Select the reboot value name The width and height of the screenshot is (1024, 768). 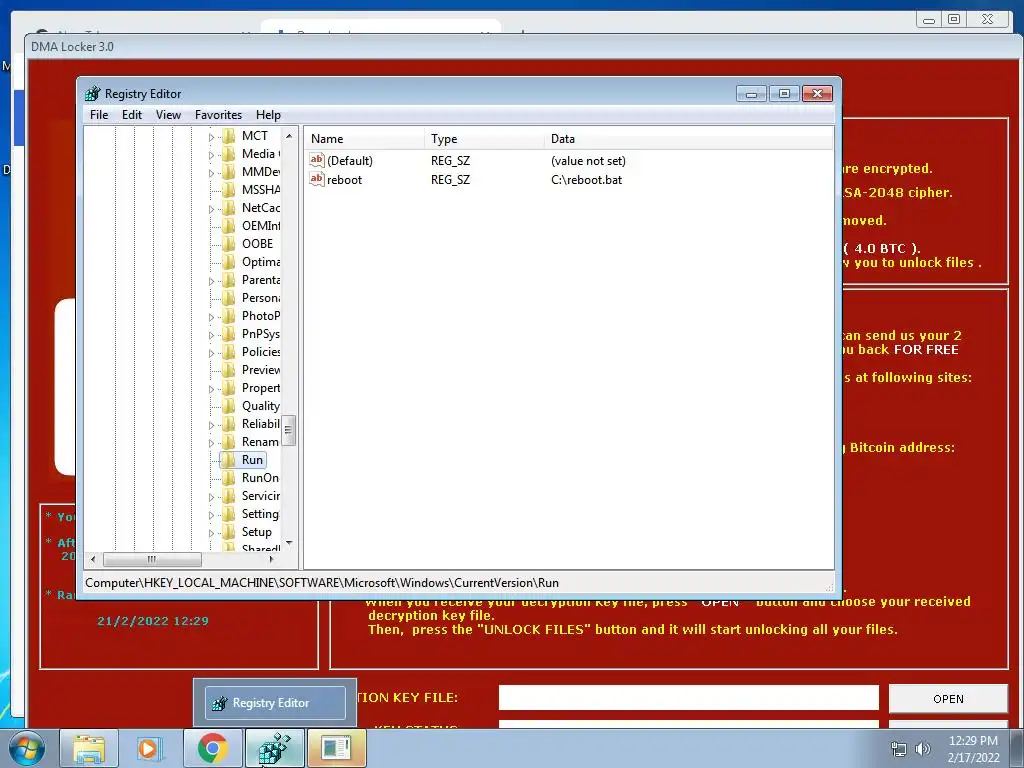[x=344, y=180]
